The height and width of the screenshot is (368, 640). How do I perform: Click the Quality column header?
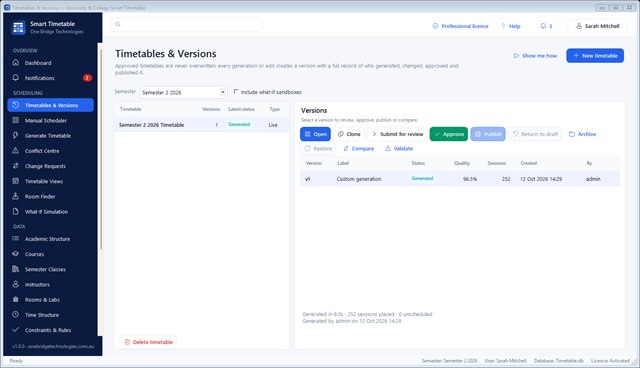pos(462,163)
